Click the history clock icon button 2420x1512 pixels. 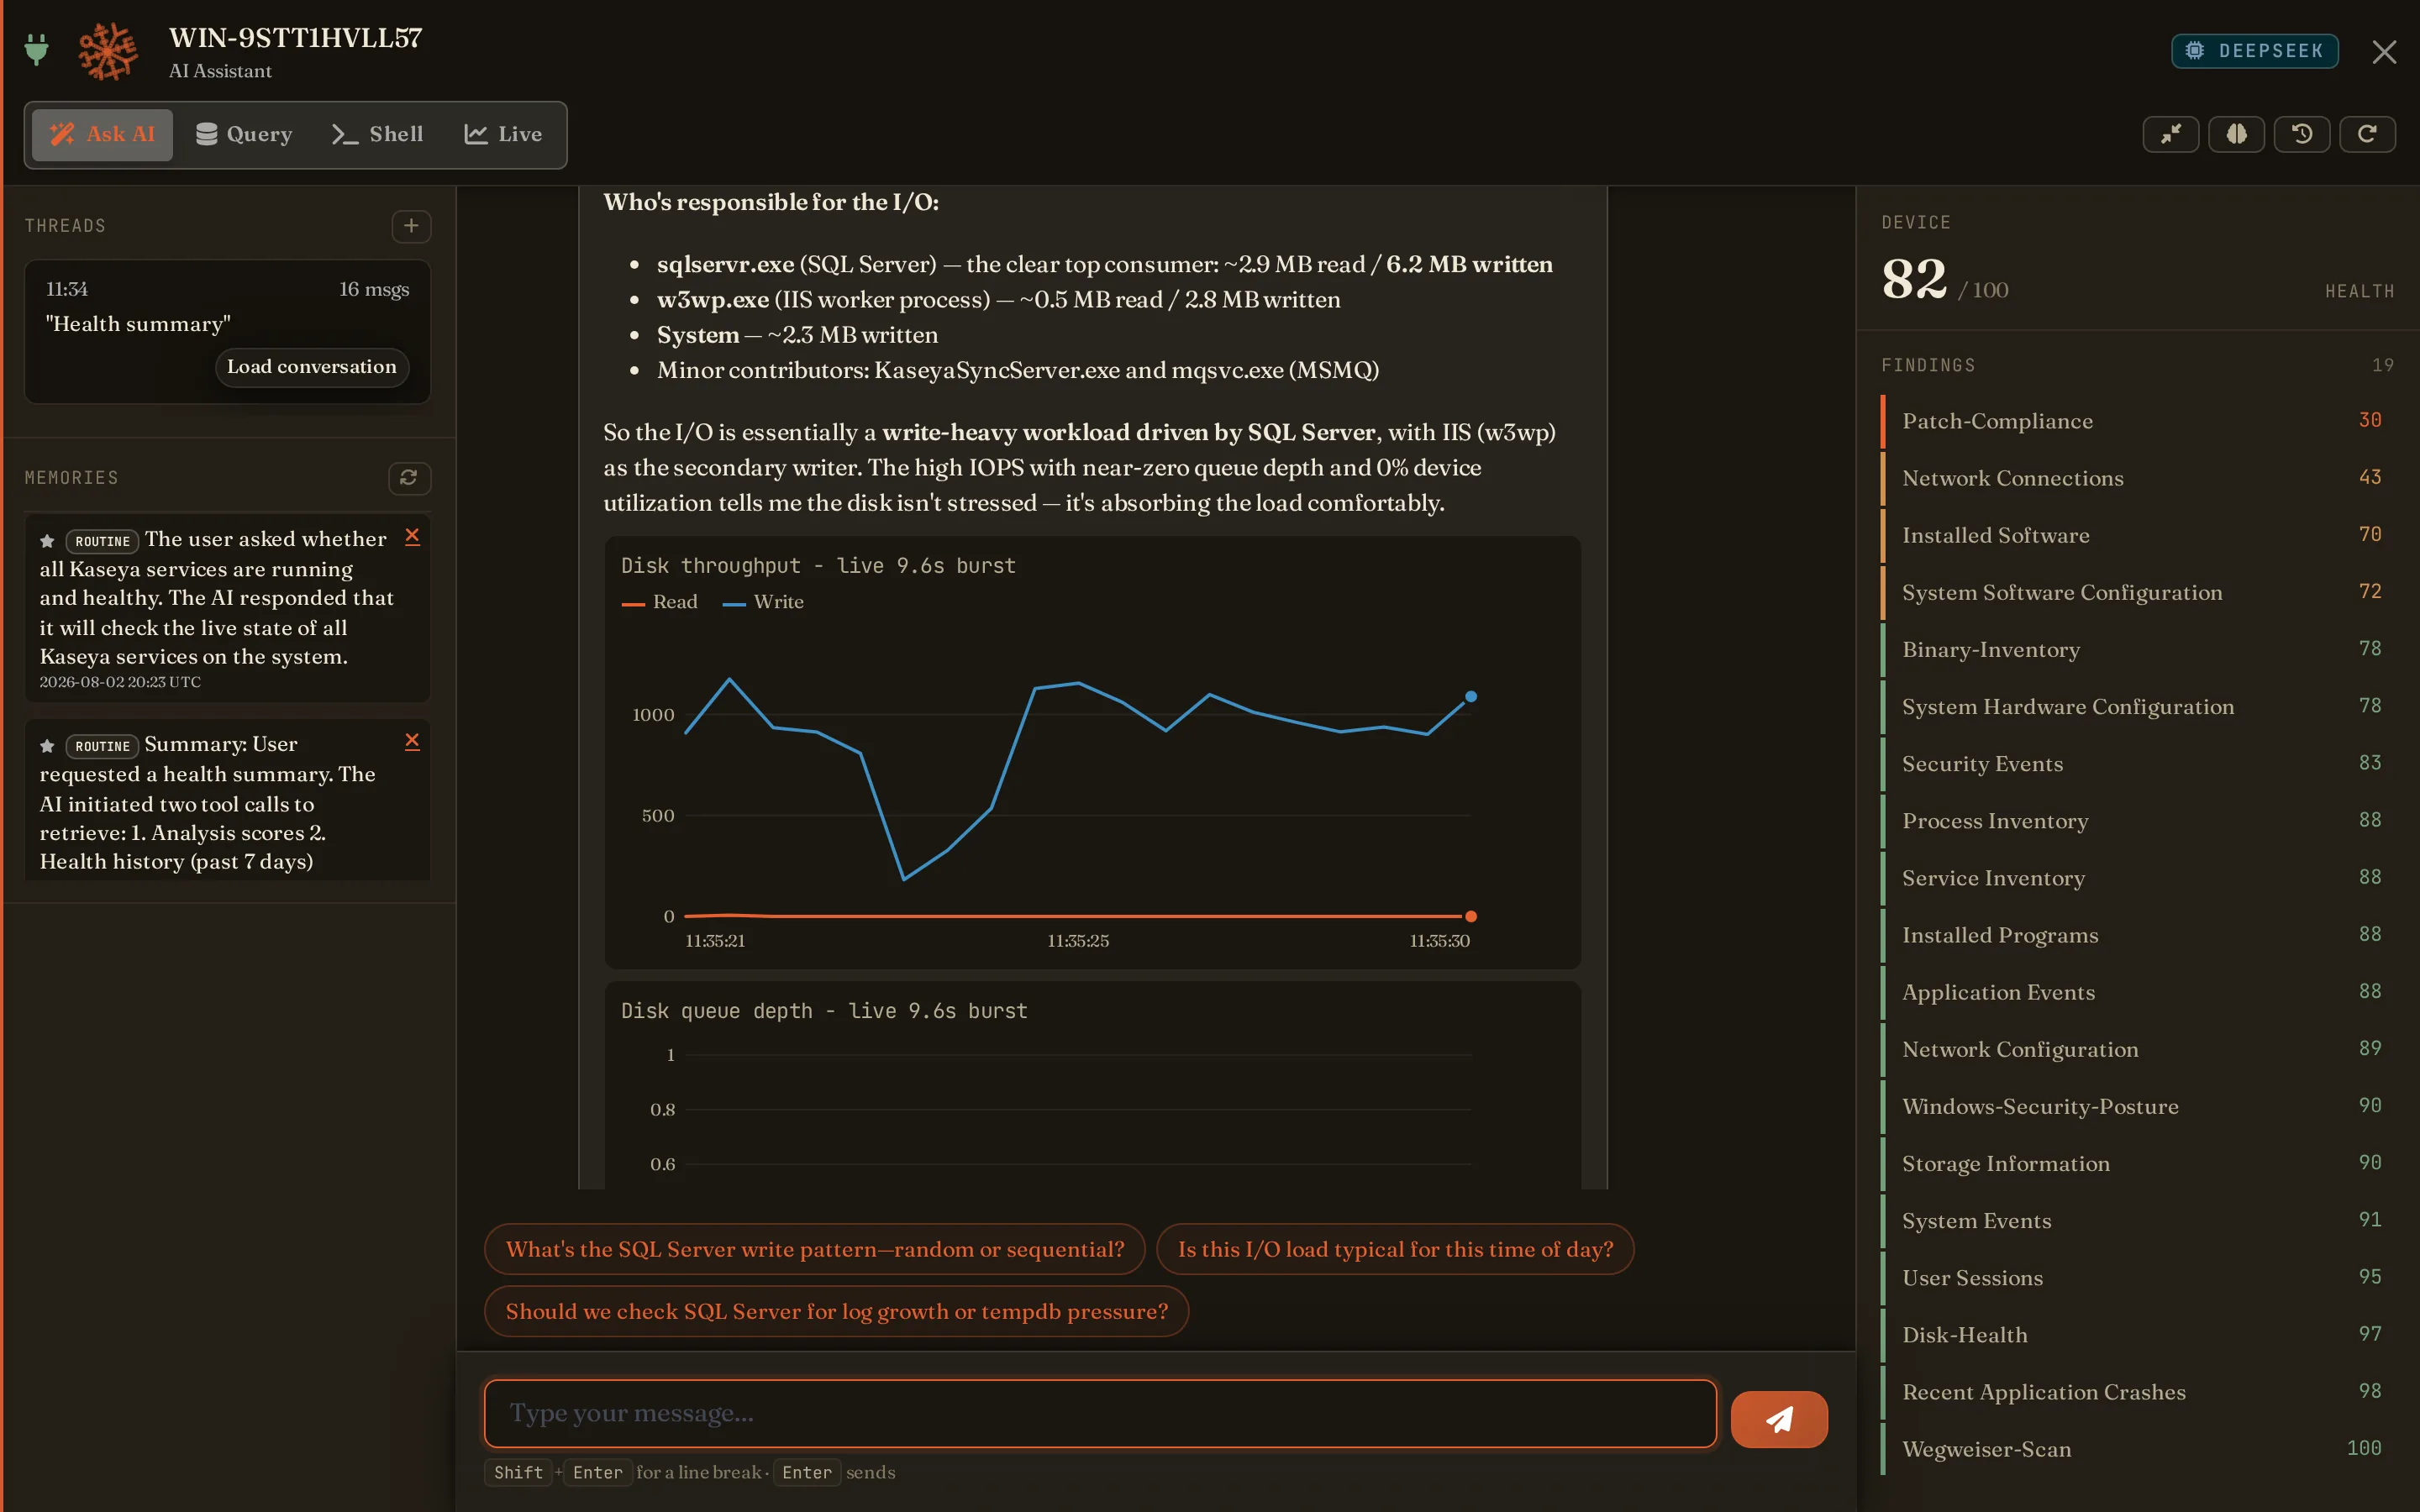click(x=2301, y=134)
